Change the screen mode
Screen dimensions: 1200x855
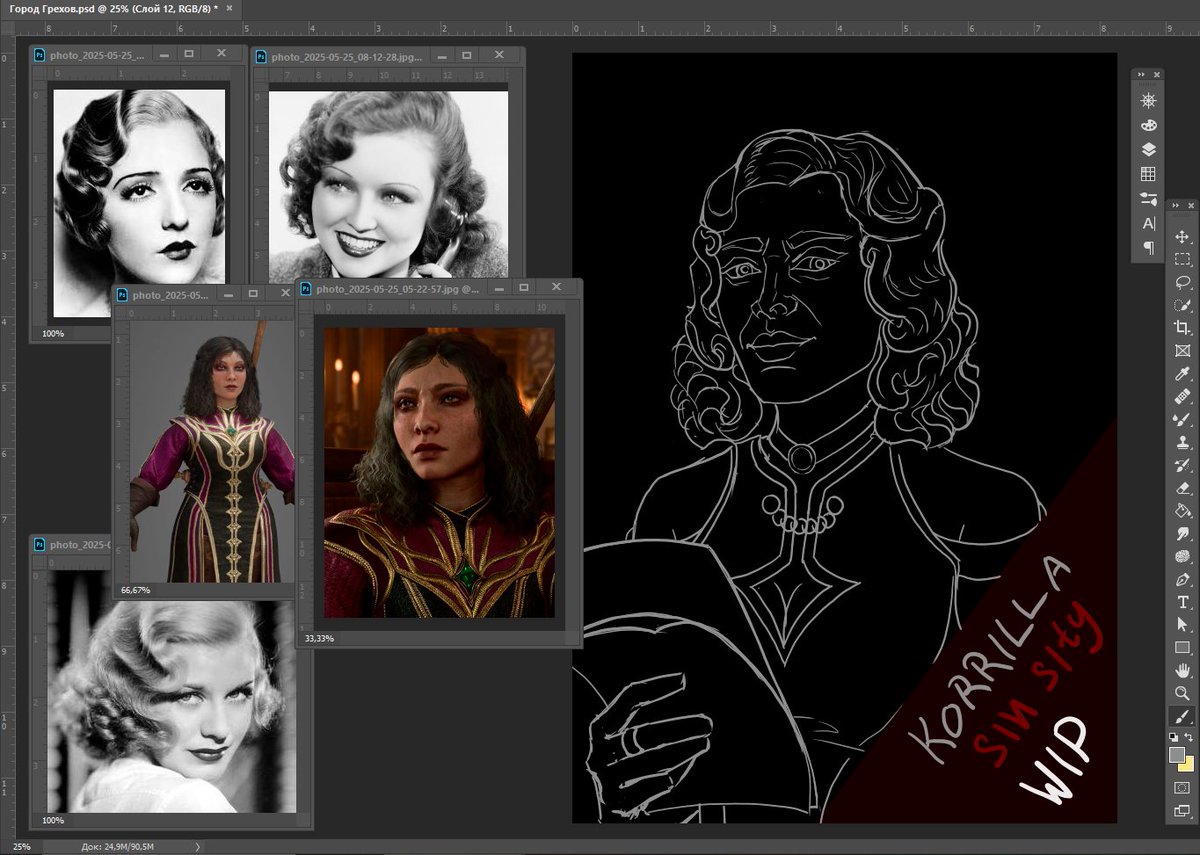(1182, 811)
